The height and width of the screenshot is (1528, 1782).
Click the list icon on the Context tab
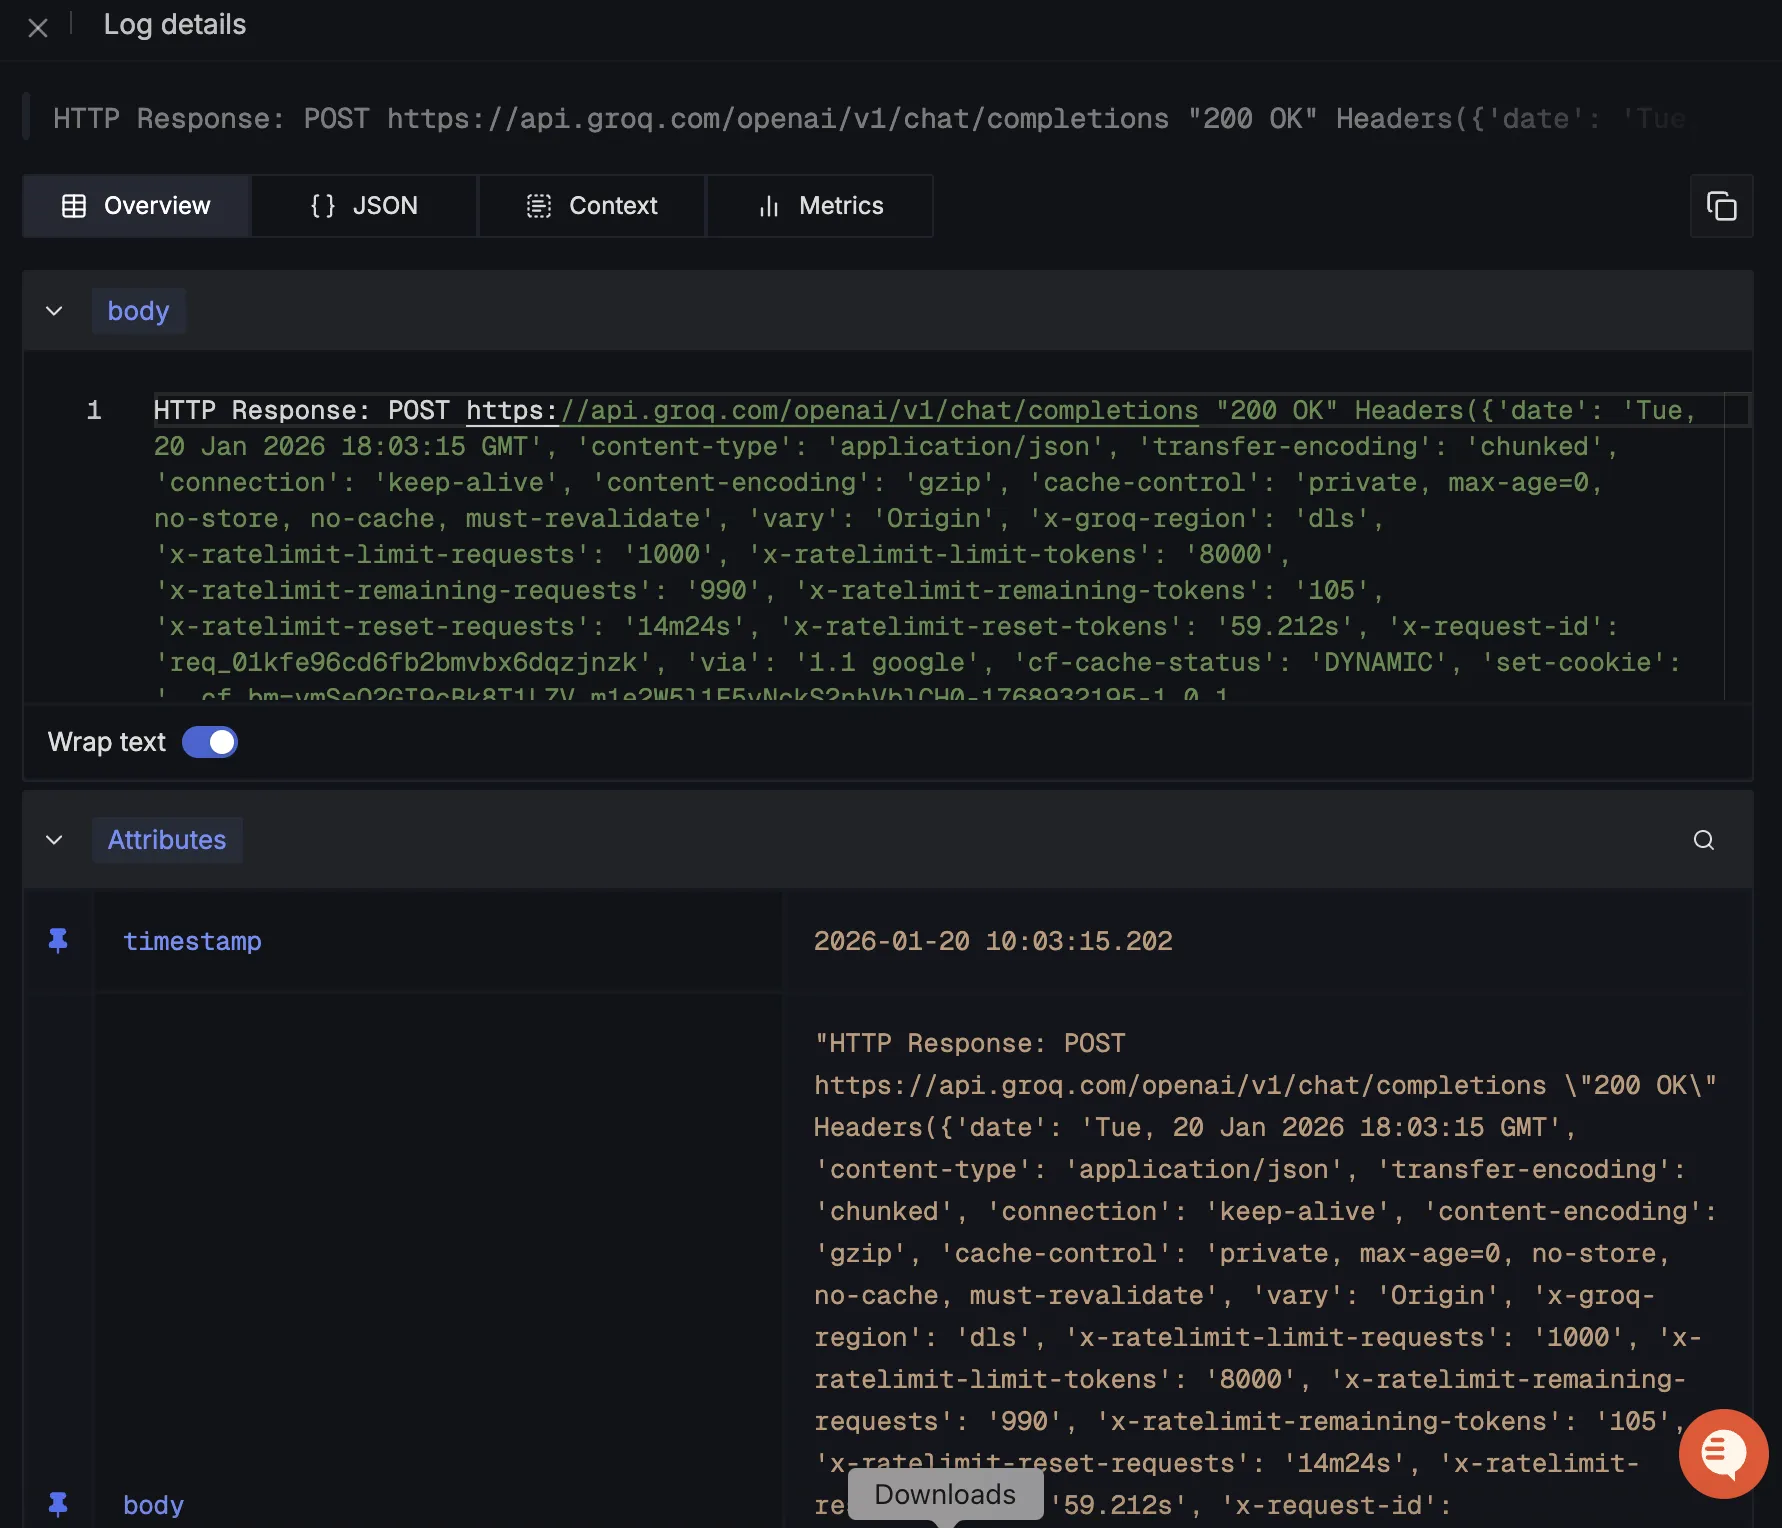pos(538,205)
